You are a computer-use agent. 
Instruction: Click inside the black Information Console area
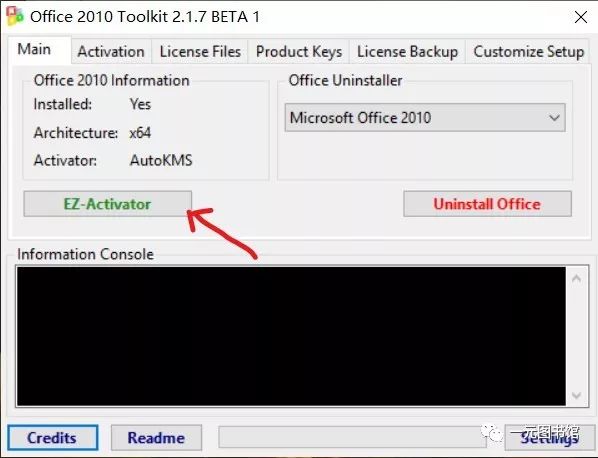coord(291,336)
